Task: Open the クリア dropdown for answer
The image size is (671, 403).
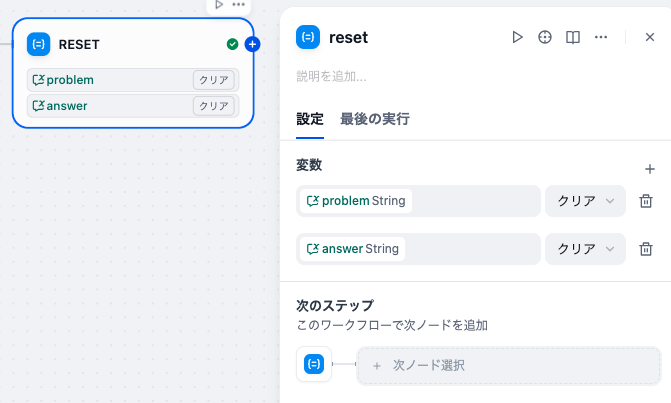Action: tap(585, 249)
